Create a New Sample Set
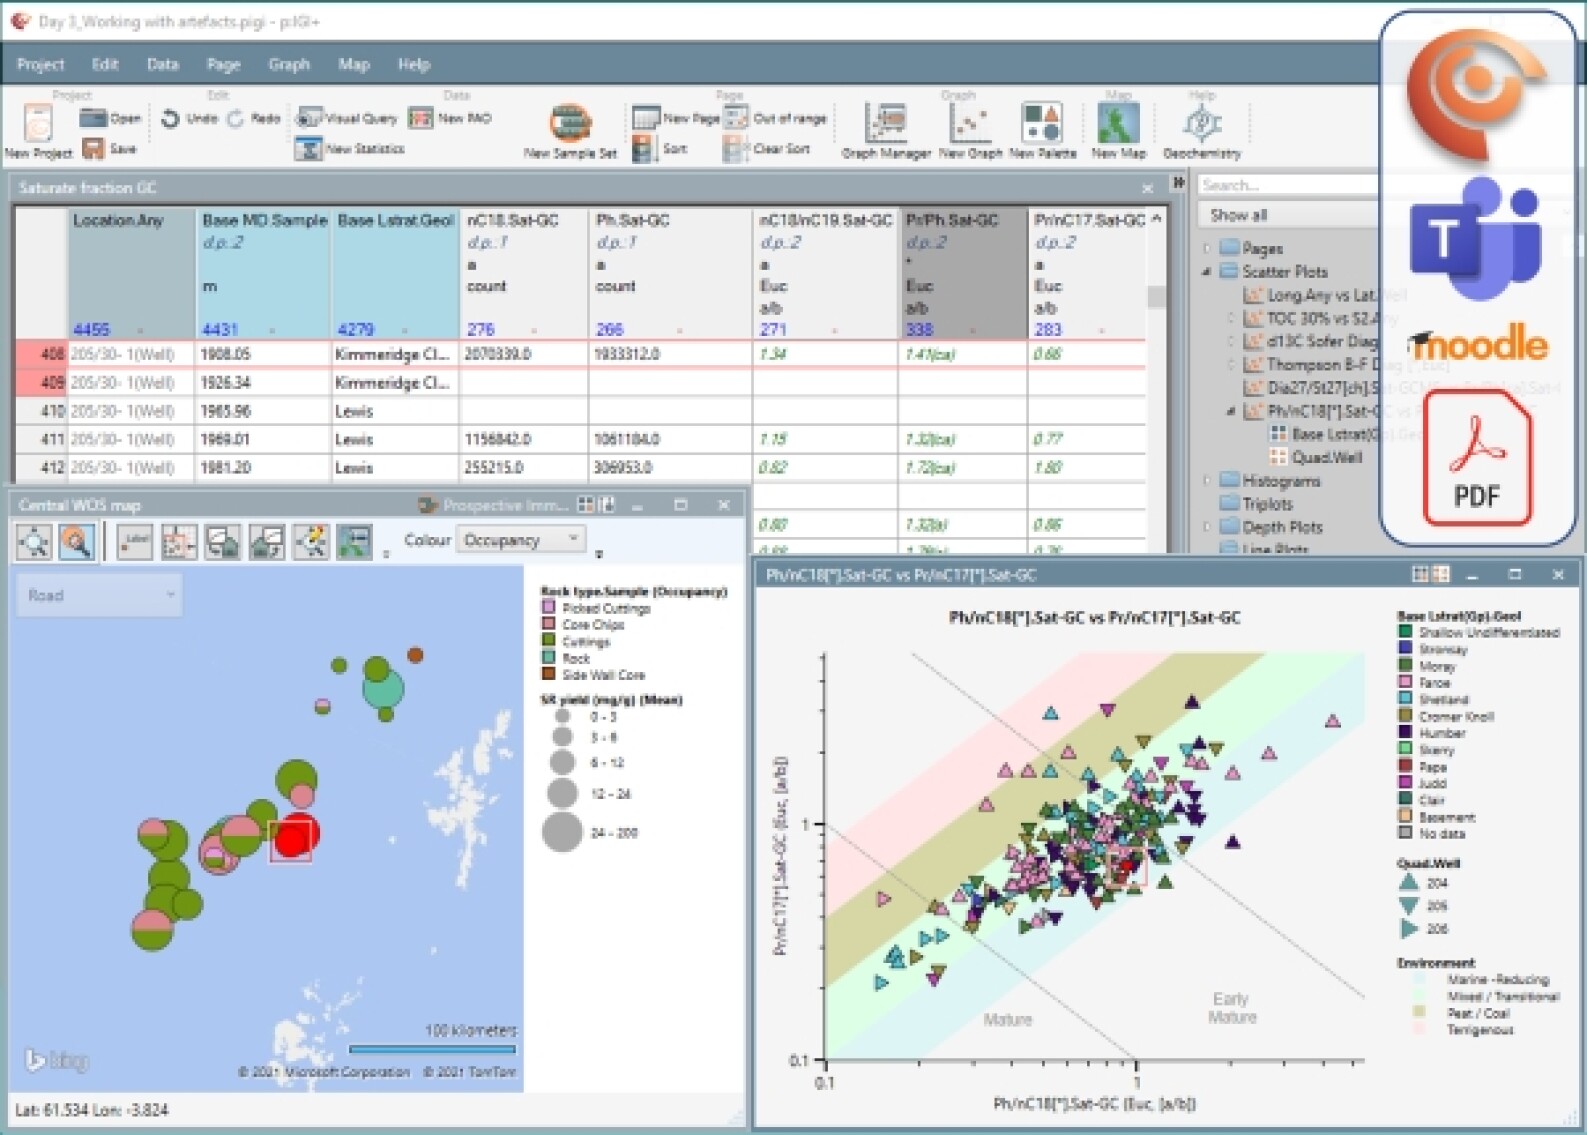 [570, 124]
